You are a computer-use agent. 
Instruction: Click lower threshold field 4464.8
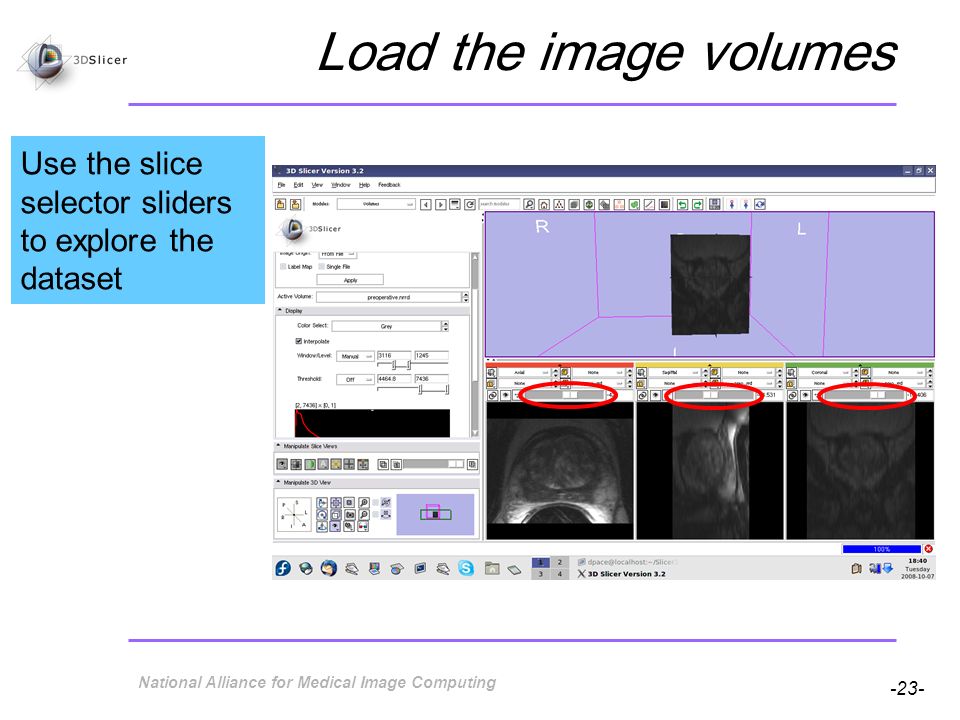pyautogui.click(x=394, y=379)
